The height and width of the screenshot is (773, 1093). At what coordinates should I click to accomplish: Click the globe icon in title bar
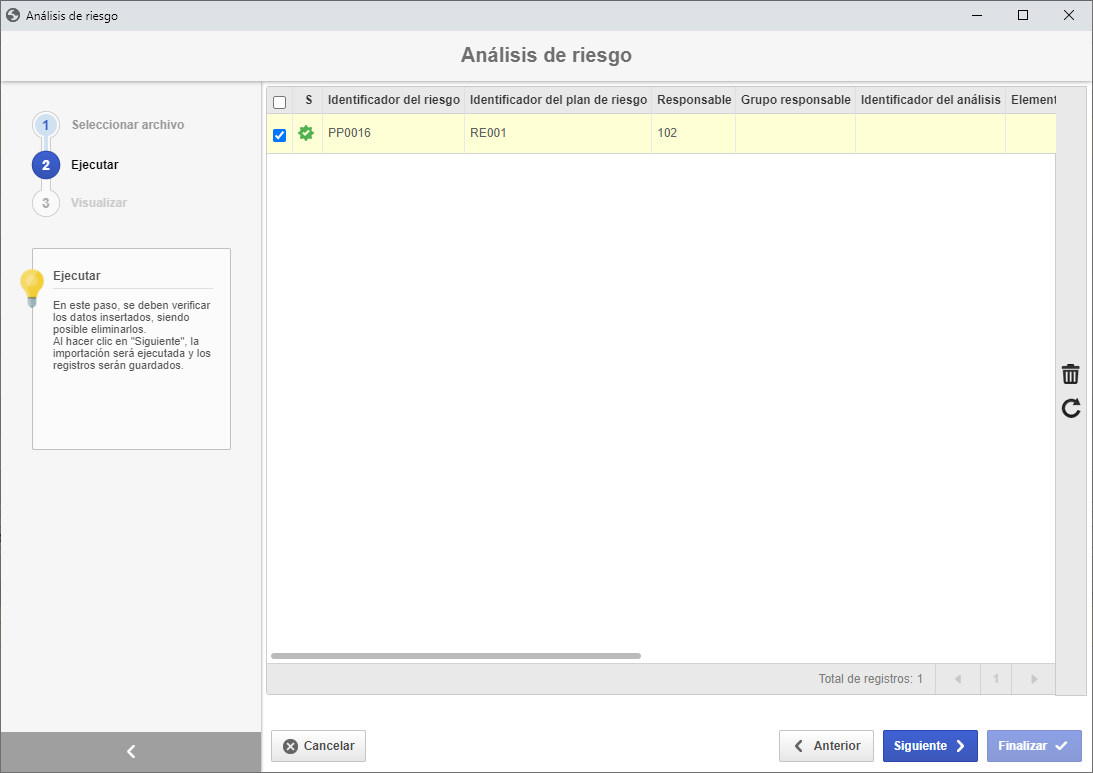[13, 15]
